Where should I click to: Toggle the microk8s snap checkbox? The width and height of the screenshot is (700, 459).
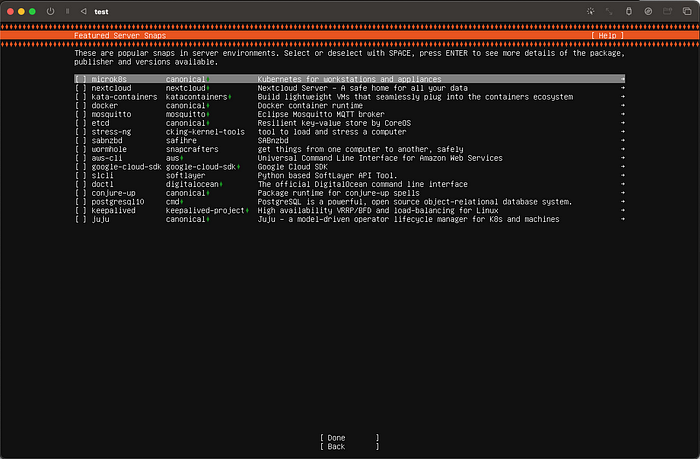(81, 79)
